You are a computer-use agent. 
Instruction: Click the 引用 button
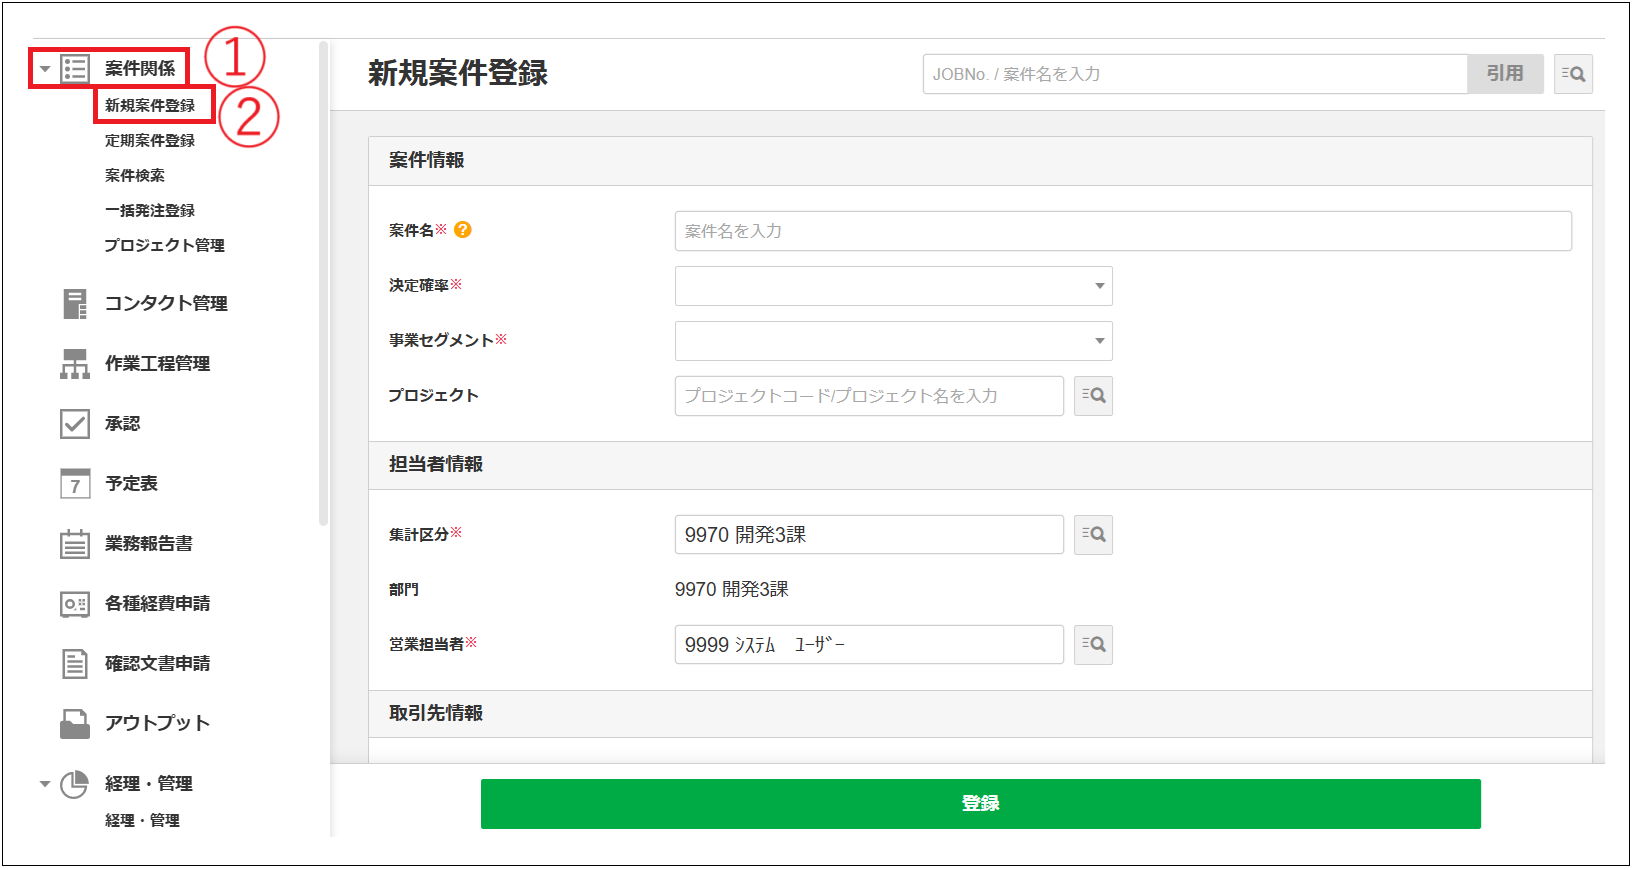click(1504, 74)
